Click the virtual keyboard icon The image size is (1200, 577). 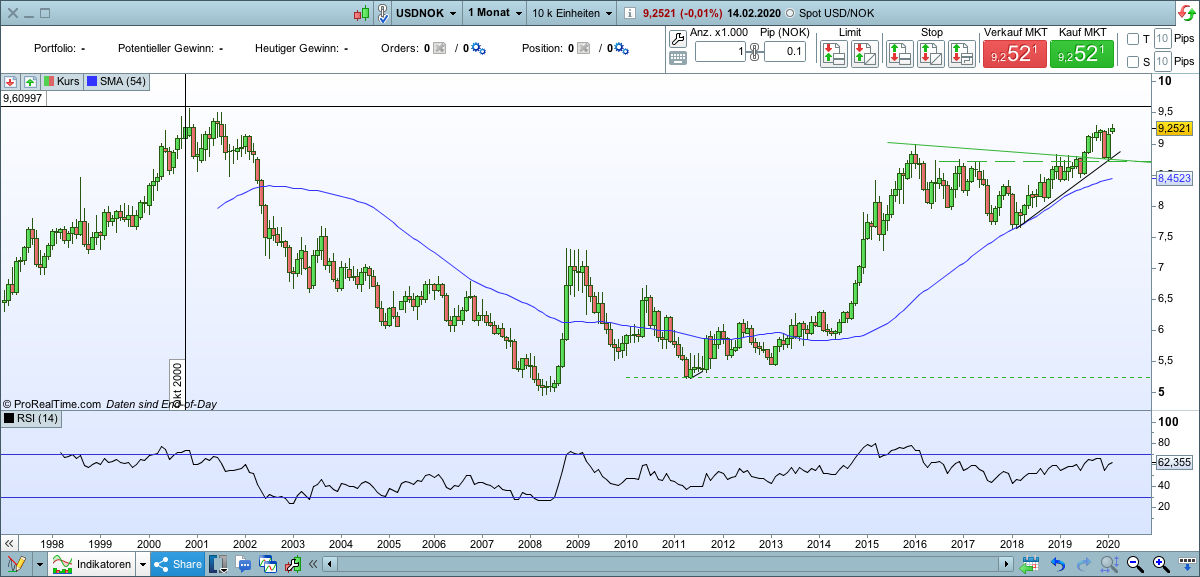coord(678,57)
